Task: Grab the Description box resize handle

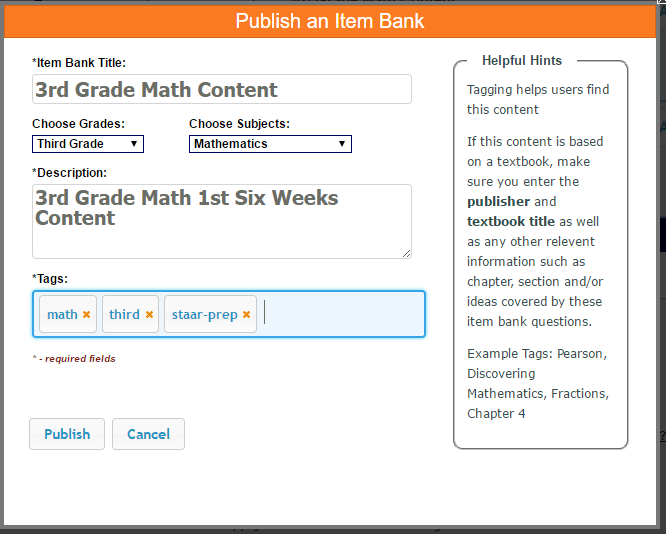Action: (407, 253)
